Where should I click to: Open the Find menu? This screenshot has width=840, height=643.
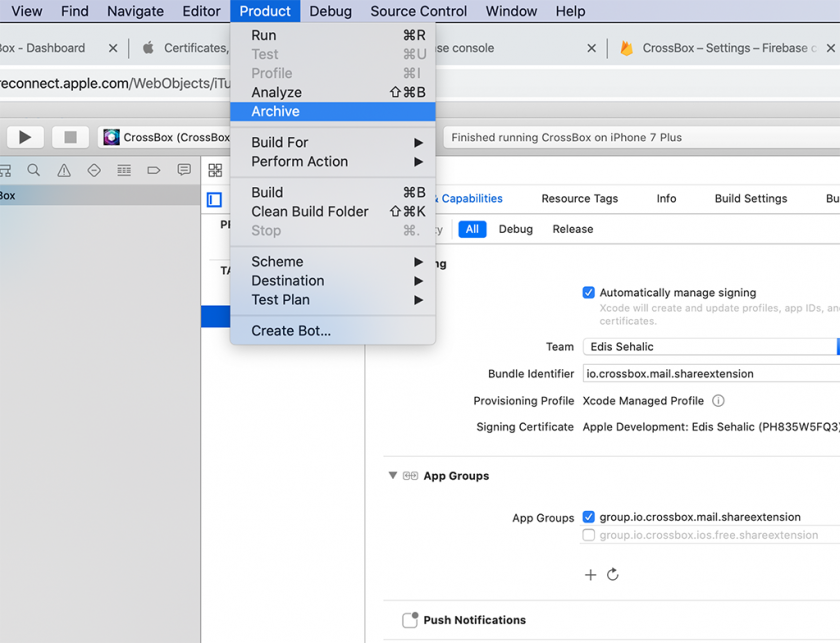pos(74,11)
